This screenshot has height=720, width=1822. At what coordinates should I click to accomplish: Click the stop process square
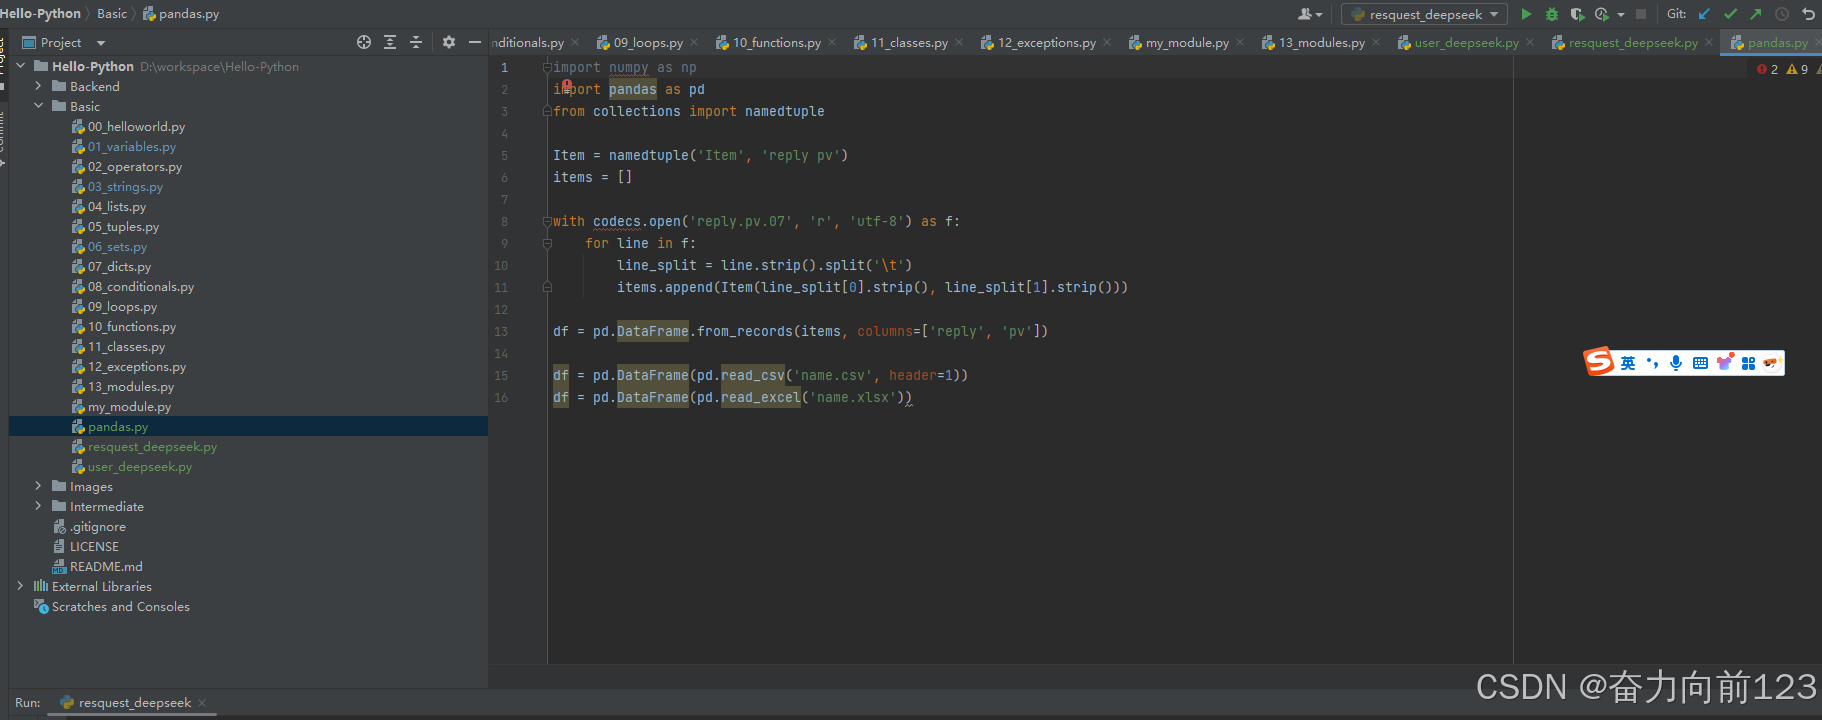coord(1641,14)
